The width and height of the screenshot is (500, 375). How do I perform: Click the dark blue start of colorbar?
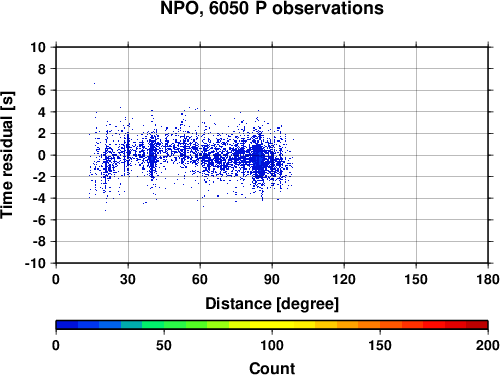click(x=67, y=325)
